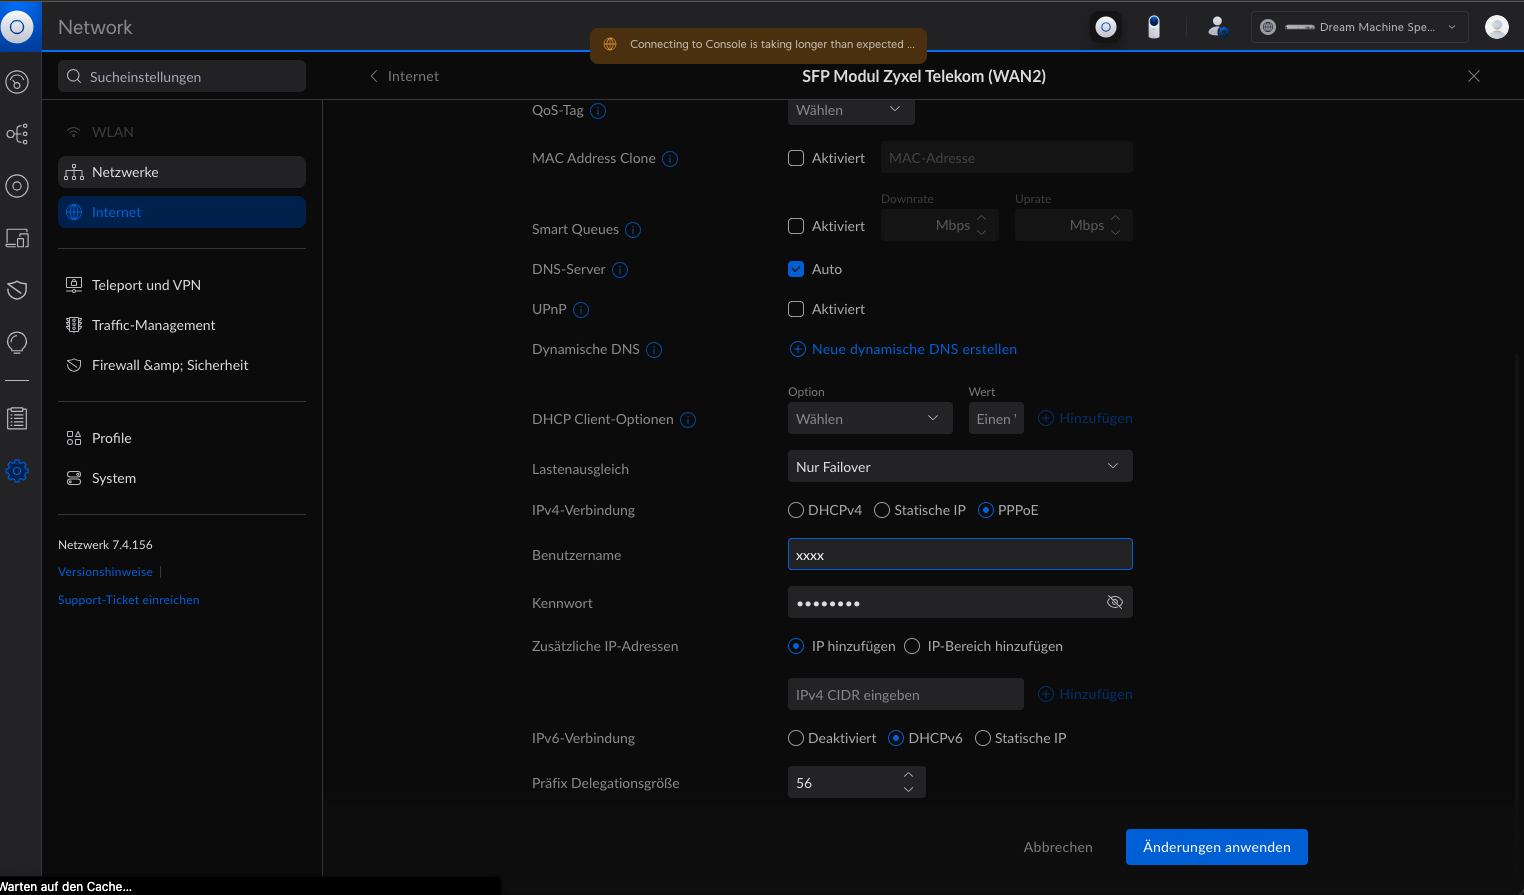Click the Abbrechen button
The image size is (1524, 895).
tap(1058, 847)
